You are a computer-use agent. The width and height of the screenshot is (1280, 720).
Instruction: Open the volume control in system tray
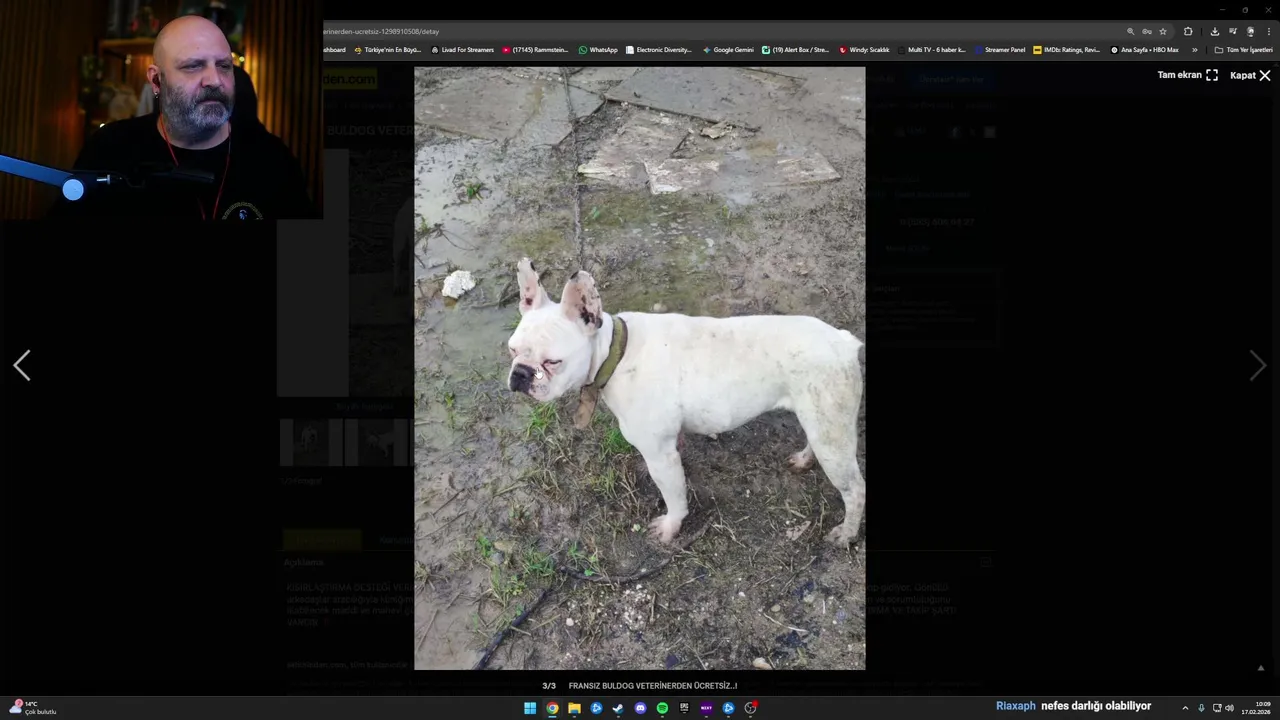[1229, 708]
